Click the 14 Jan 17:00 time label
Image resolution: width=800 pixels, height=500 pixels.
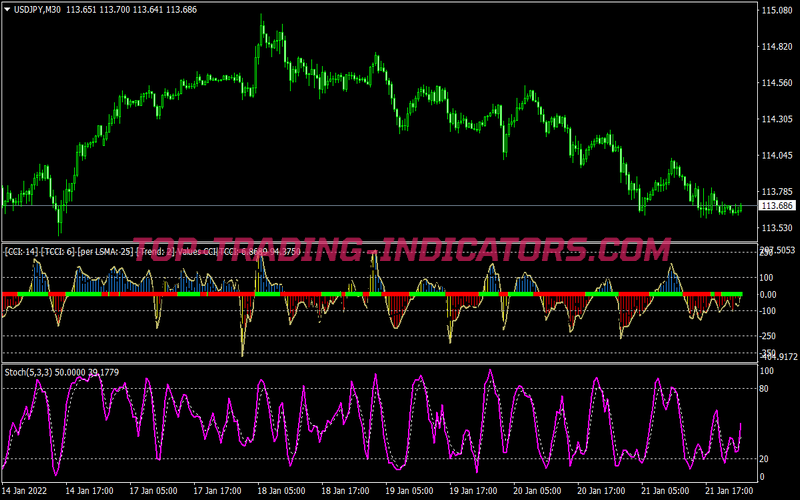89,491
